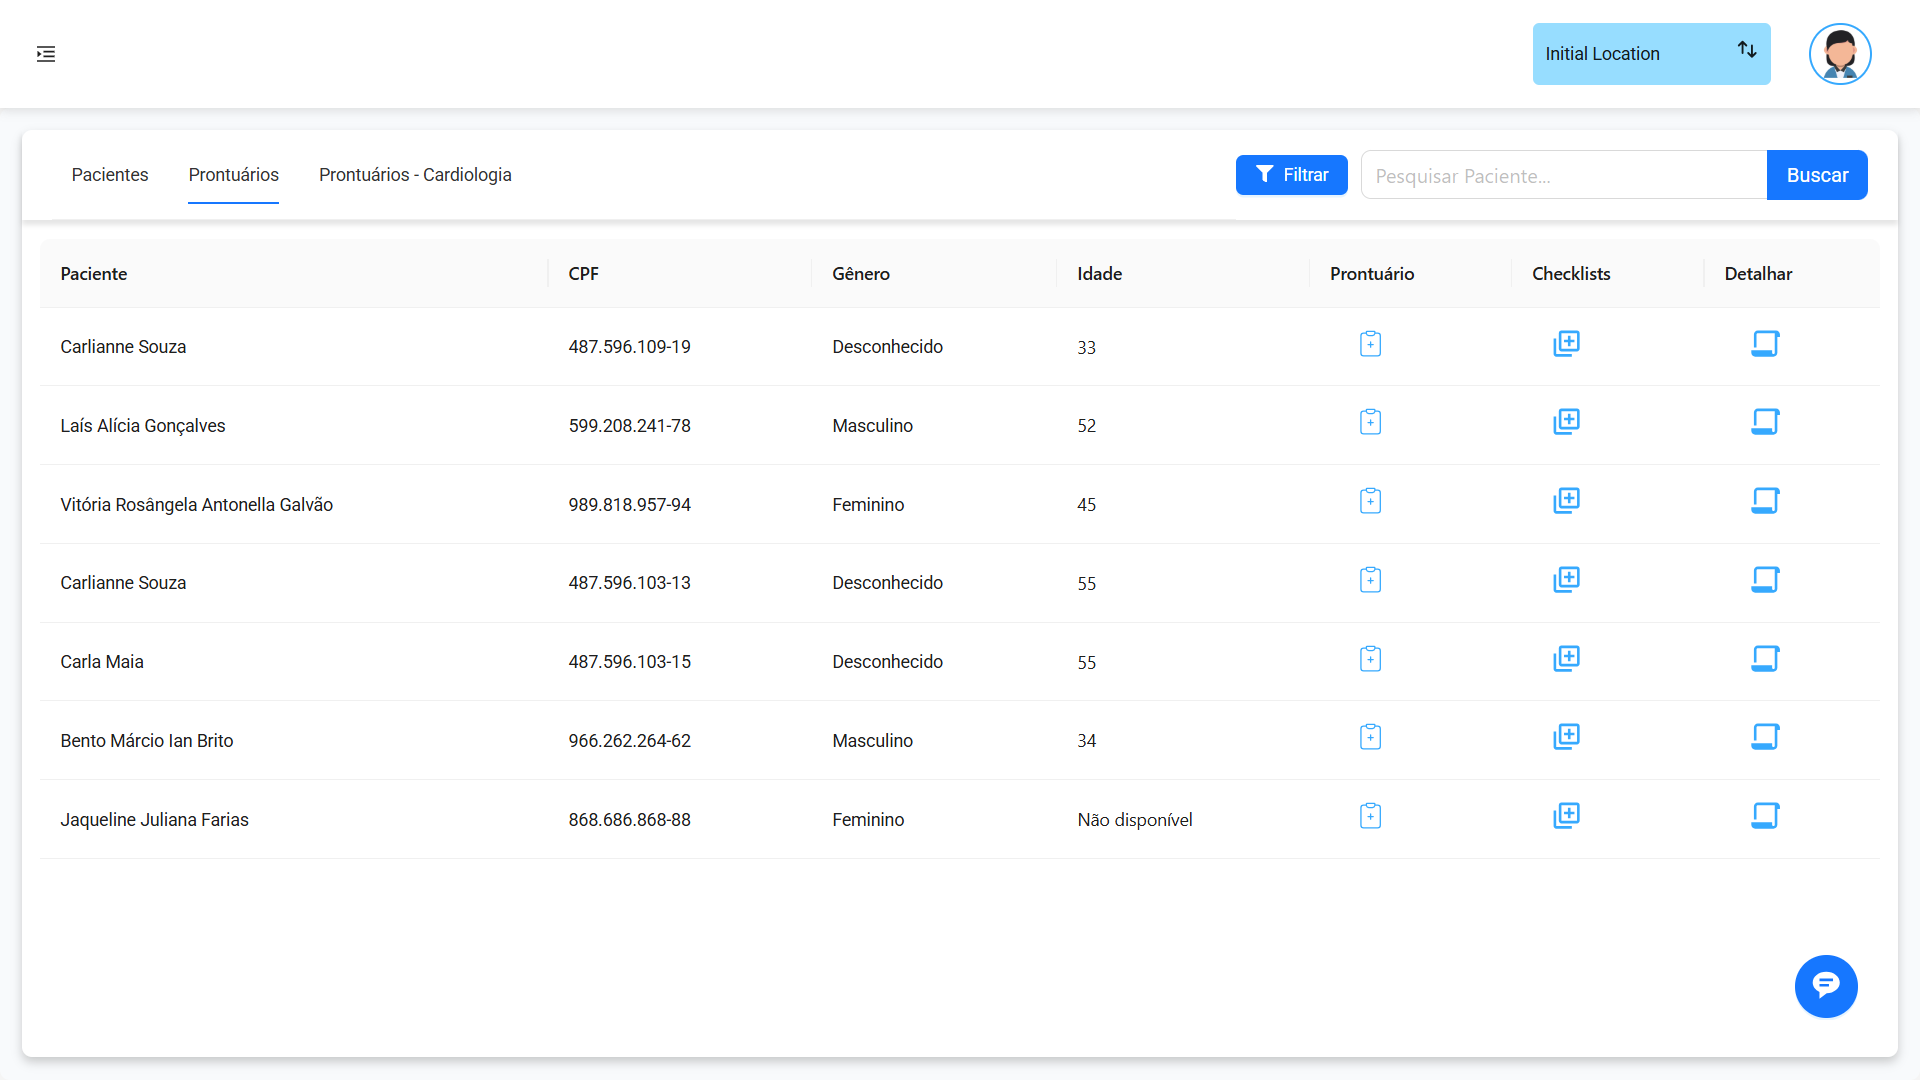Screen dimensions: 1920x1080
Task: Click Detalhar icon for Carla Maia
Action: tap(1765, 659)
